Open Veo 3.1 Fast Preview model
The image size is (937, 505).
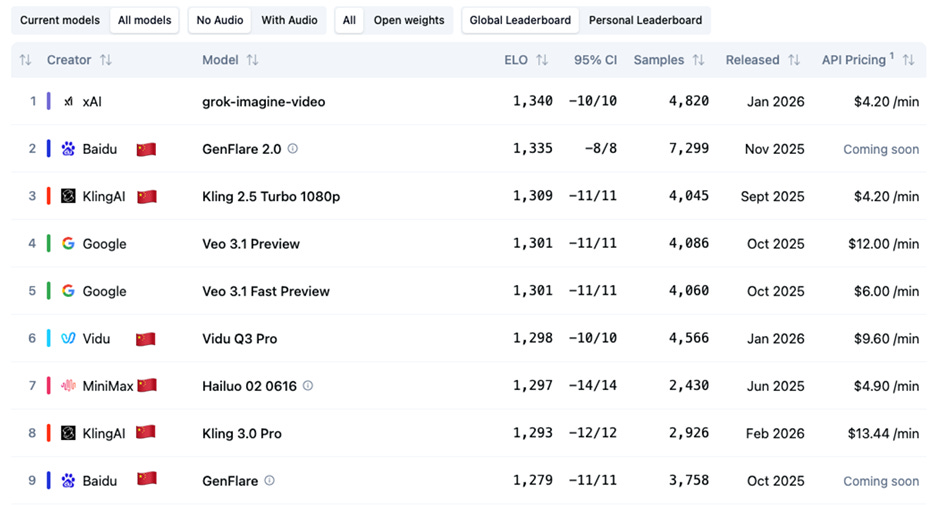(266, 291)
